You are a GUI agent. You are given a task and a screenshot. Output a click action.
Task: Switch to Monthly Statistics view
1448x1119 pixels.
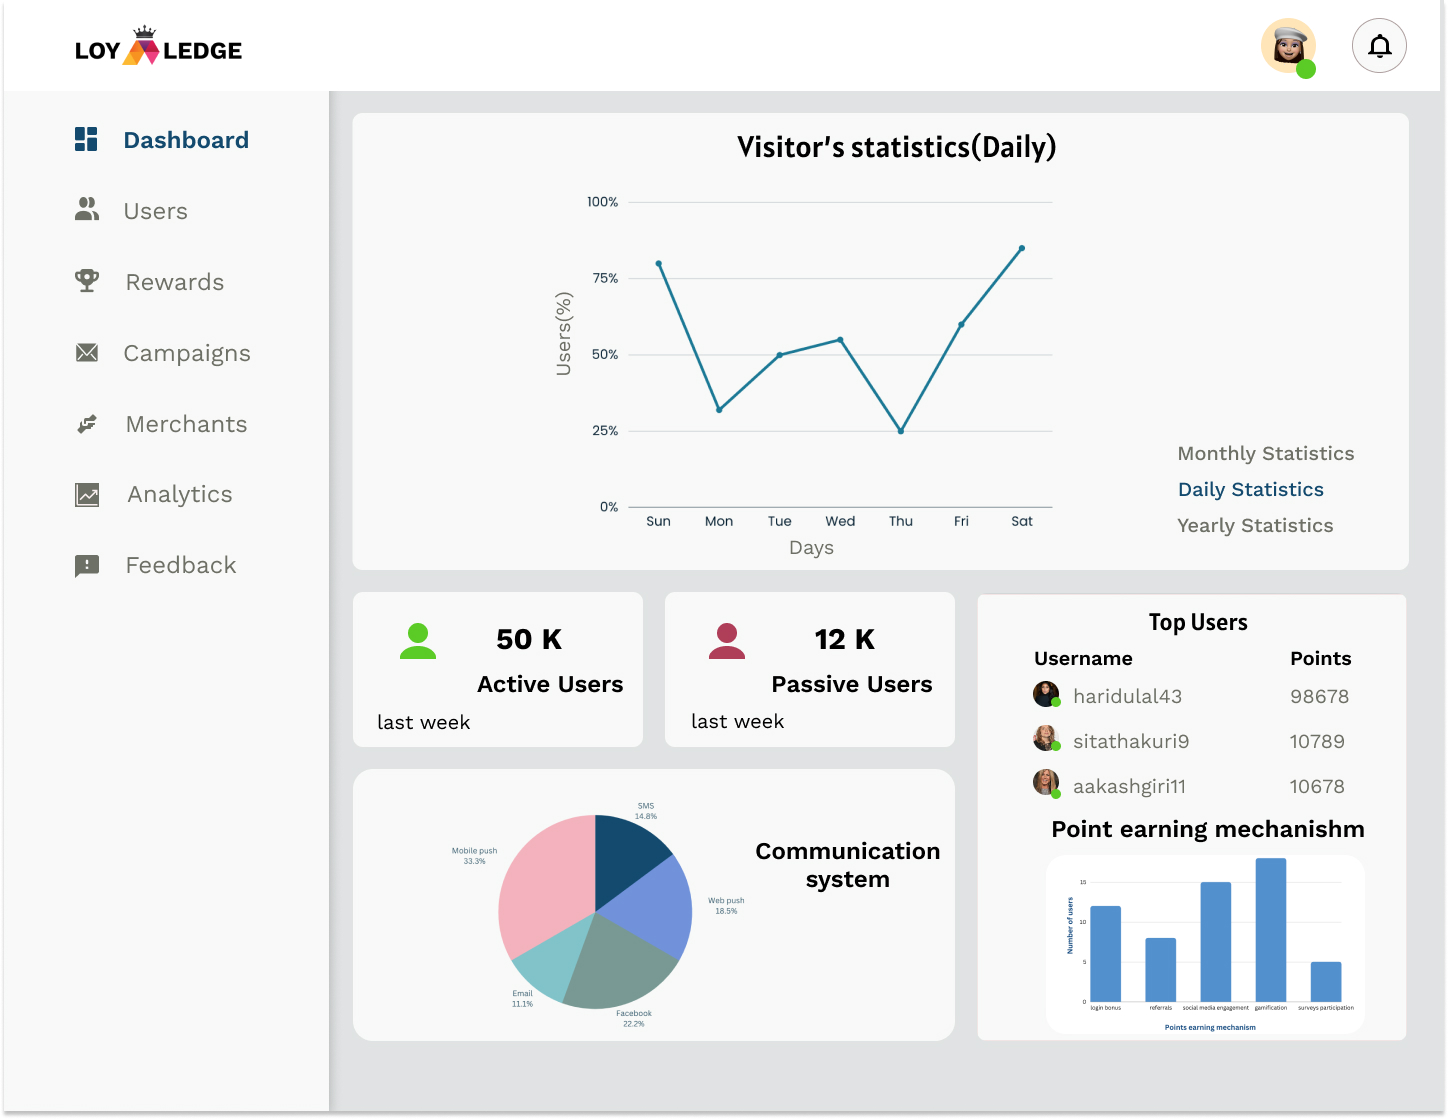(1265, 454)
